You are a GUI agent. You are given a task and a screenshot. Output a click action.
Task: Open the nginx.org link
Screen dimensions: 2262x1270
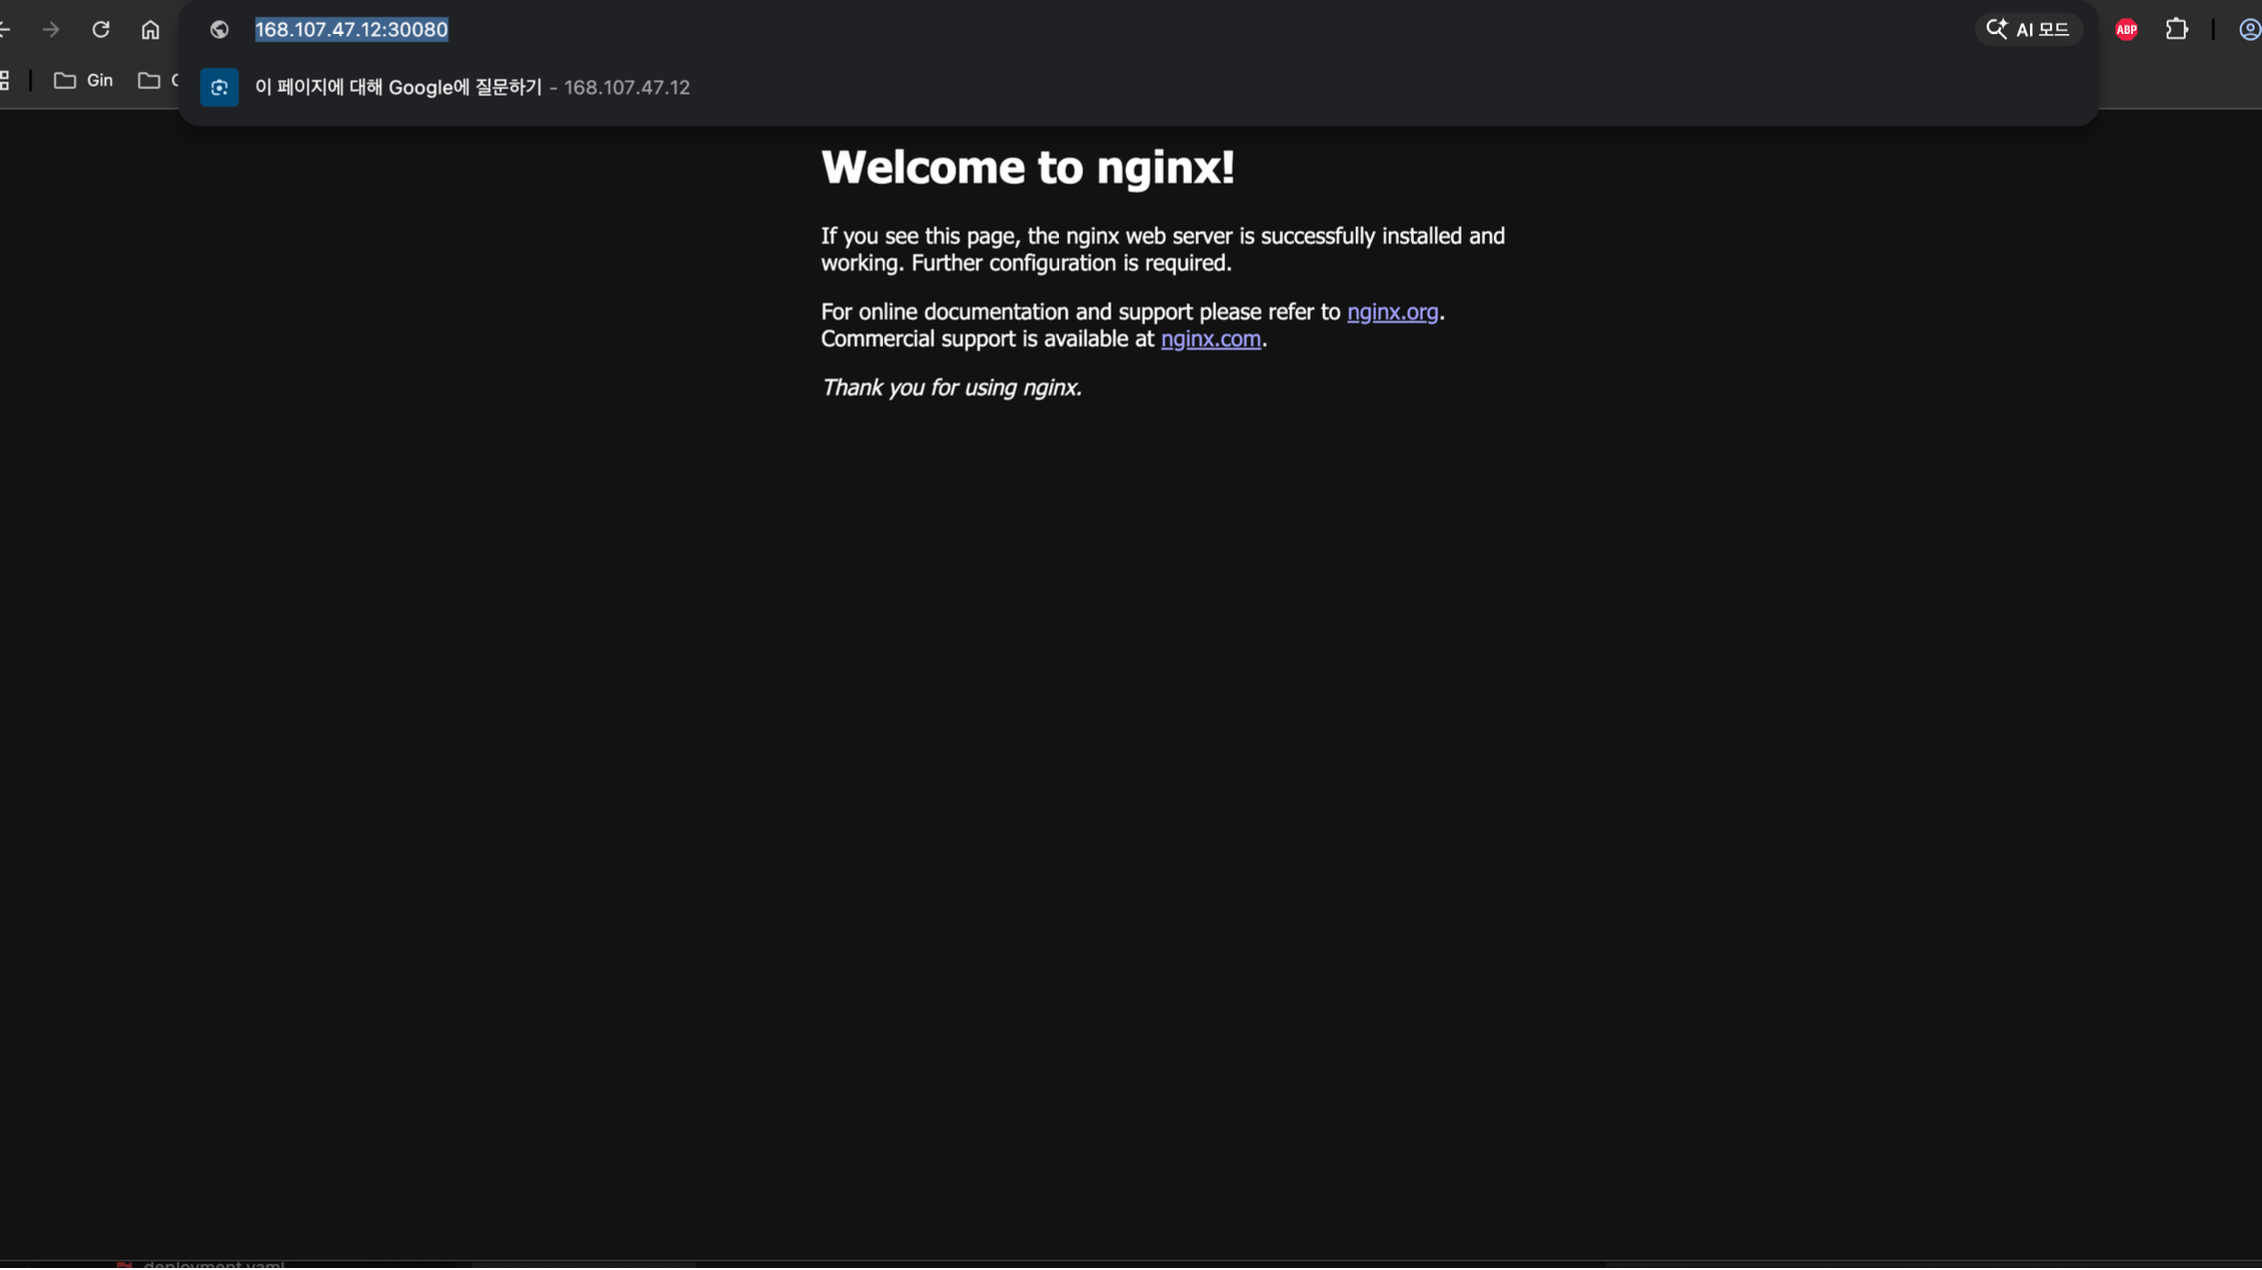tap(1391, 312)
